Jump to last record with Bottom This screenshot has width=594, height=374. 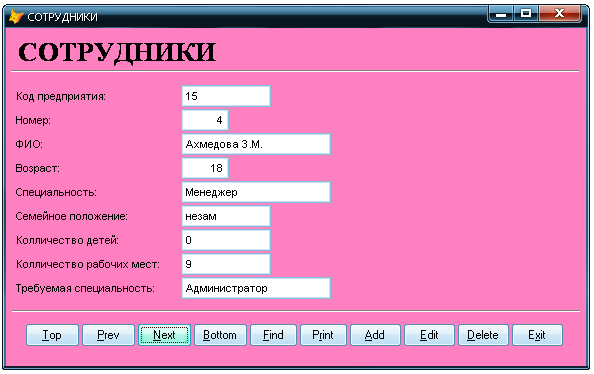(220, 335)
